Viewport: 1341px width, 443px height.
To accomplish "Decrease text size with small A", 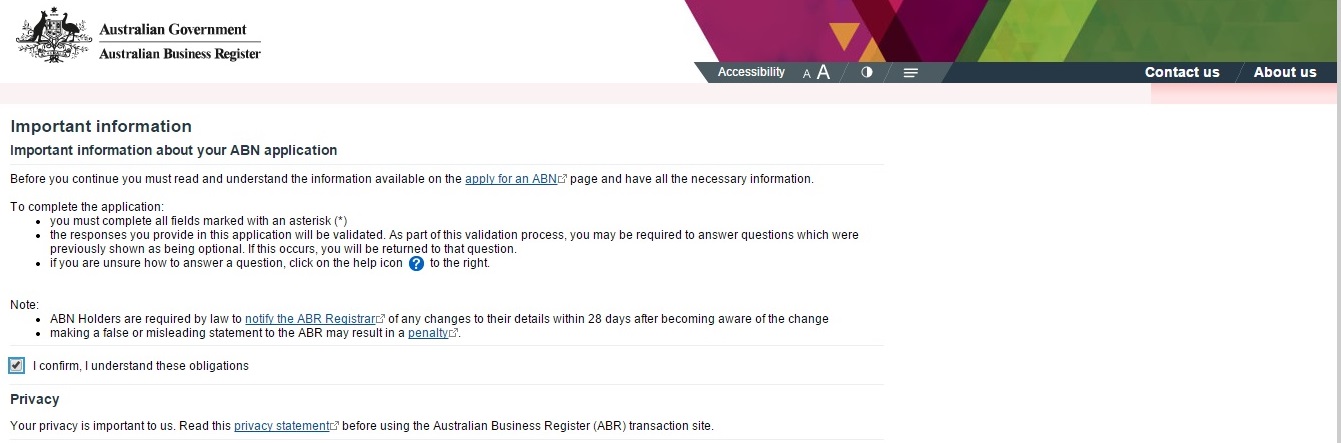I will coord(807,74).
